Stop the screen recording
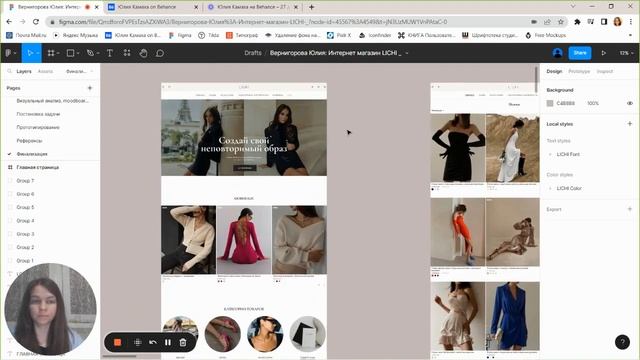 (118, 342)
